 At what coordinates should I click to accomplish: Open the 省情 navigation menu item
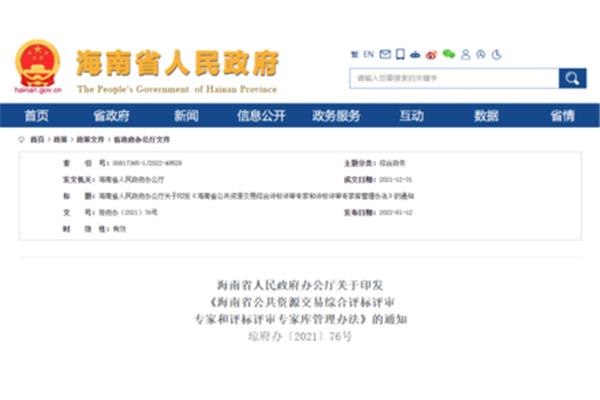(x=562, y=116)
